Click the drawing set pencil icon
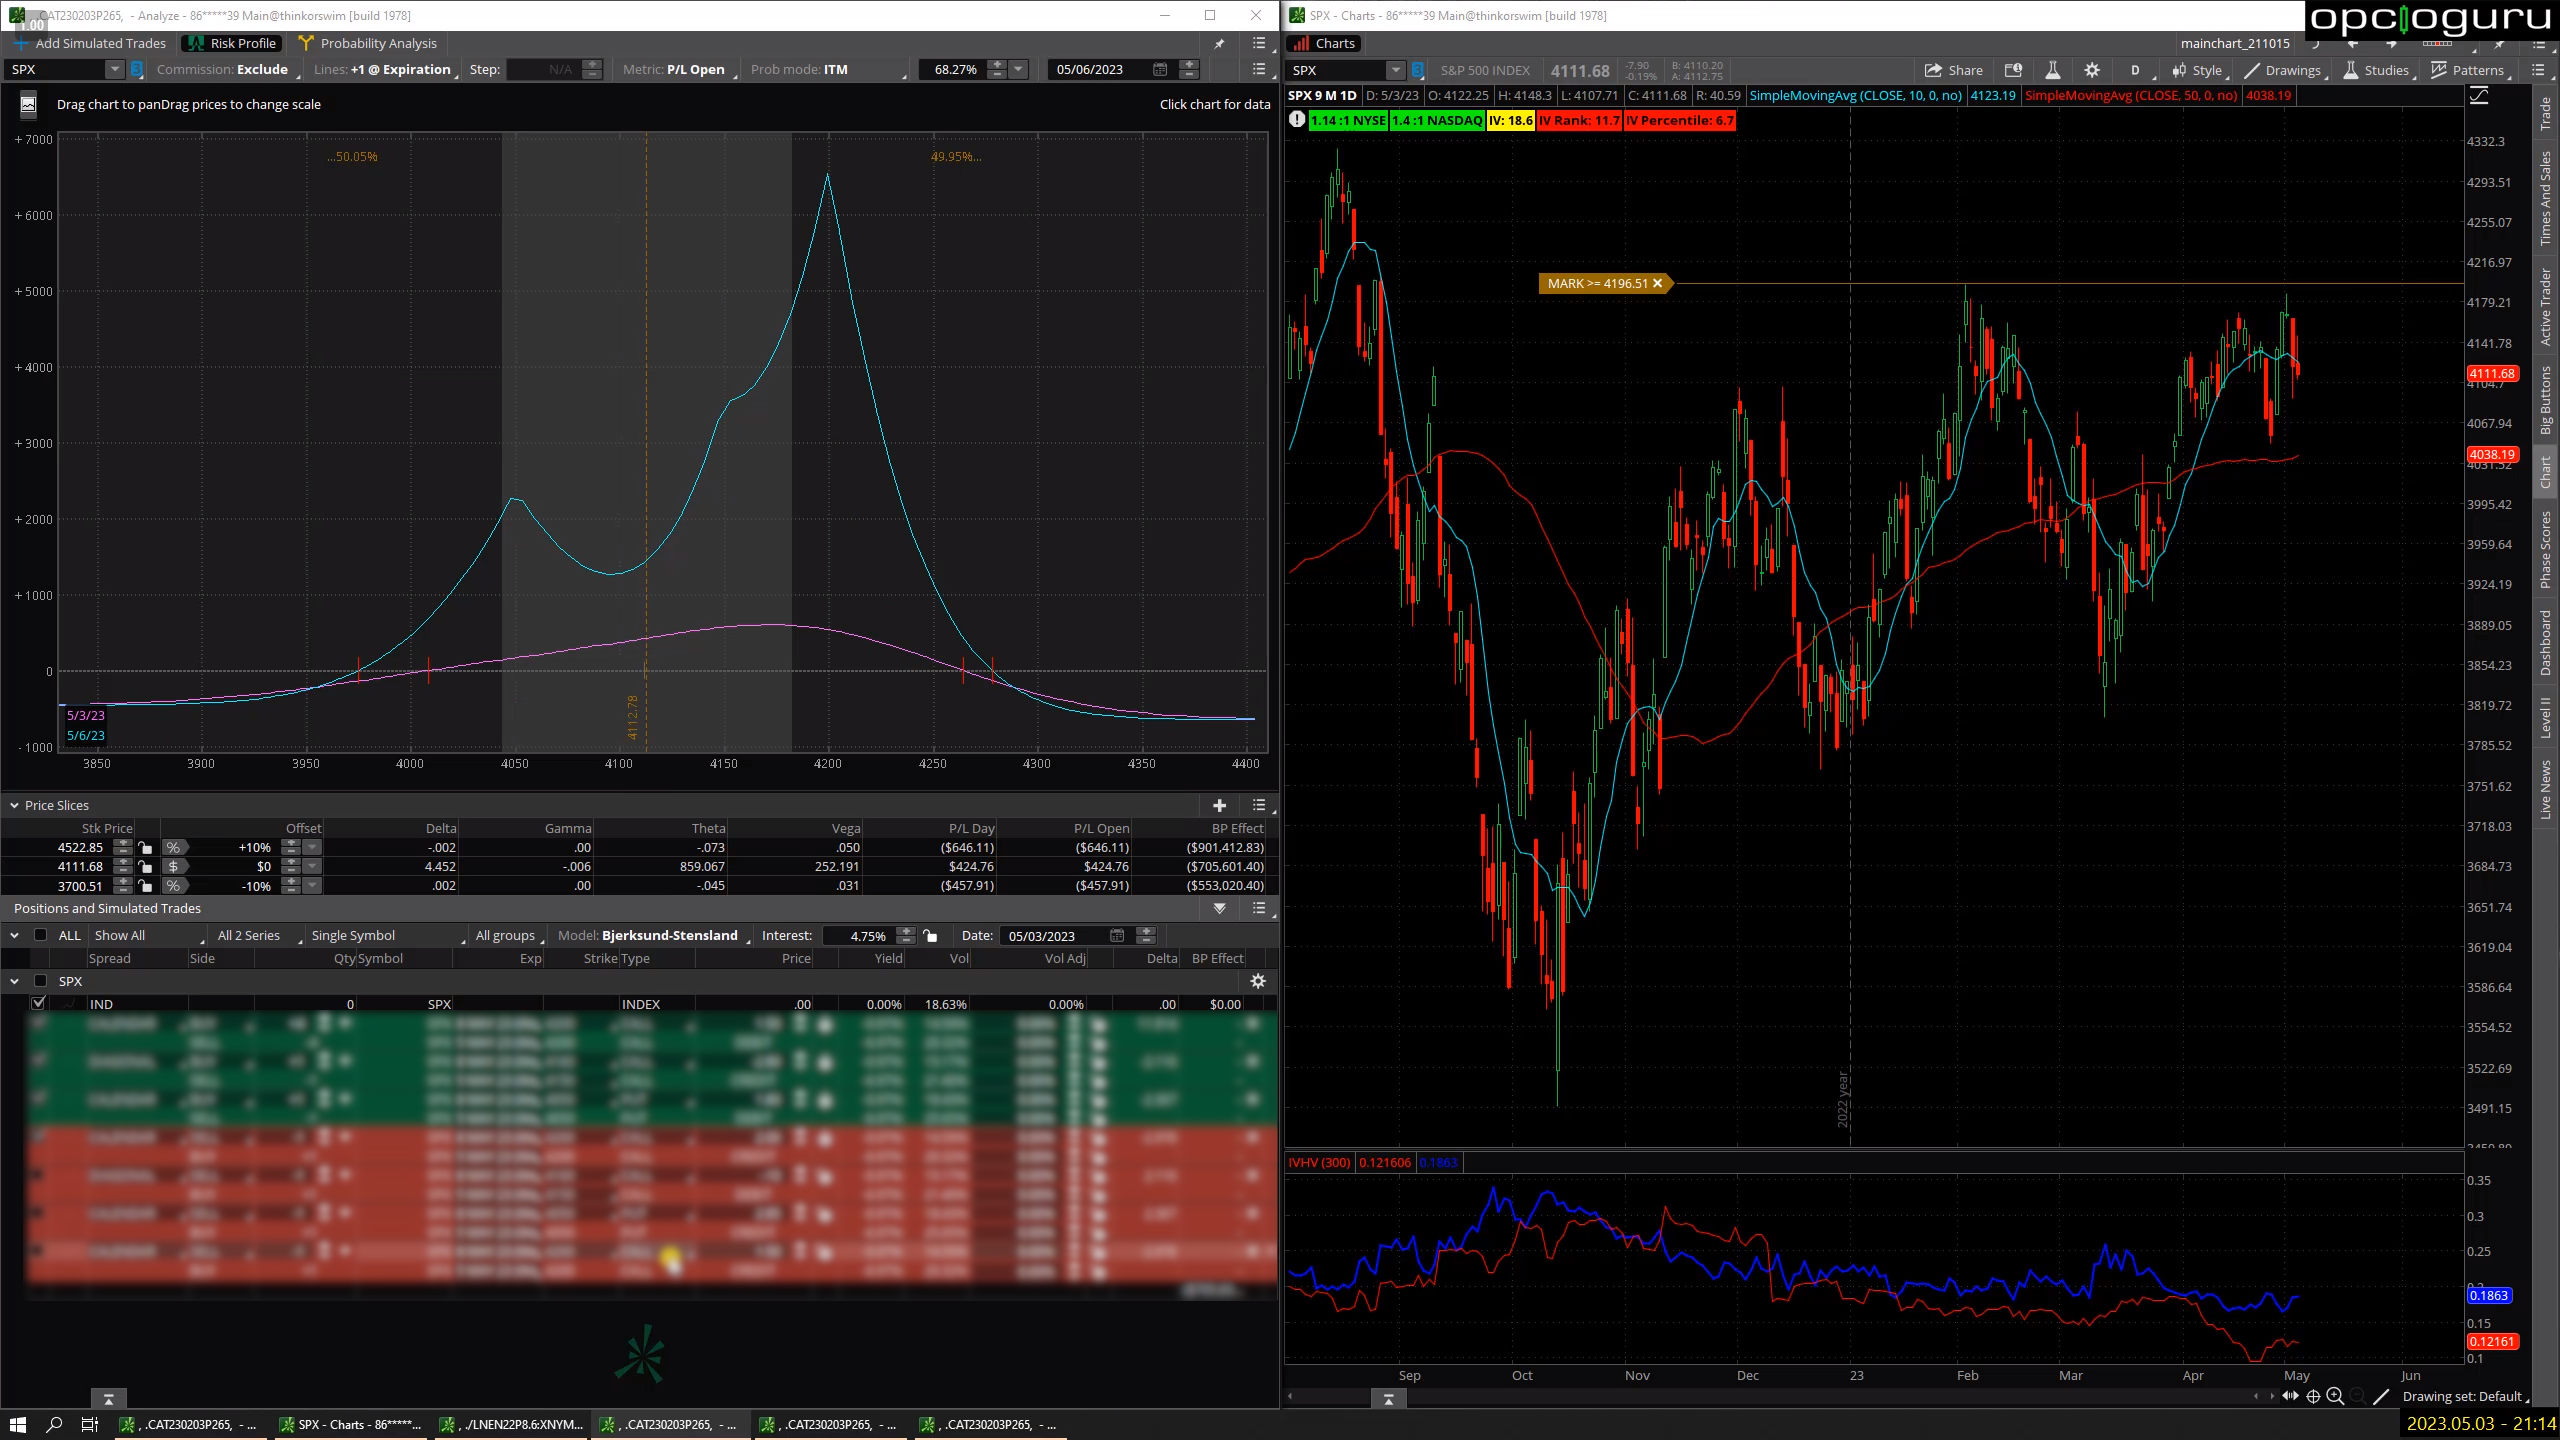 click(x=2381, y=1396)
